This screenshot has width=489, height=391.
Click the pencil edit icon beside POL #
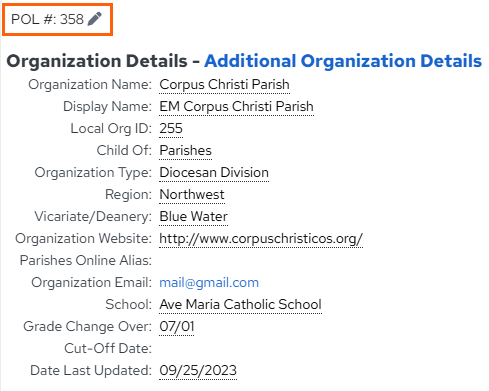click(94, 19)
